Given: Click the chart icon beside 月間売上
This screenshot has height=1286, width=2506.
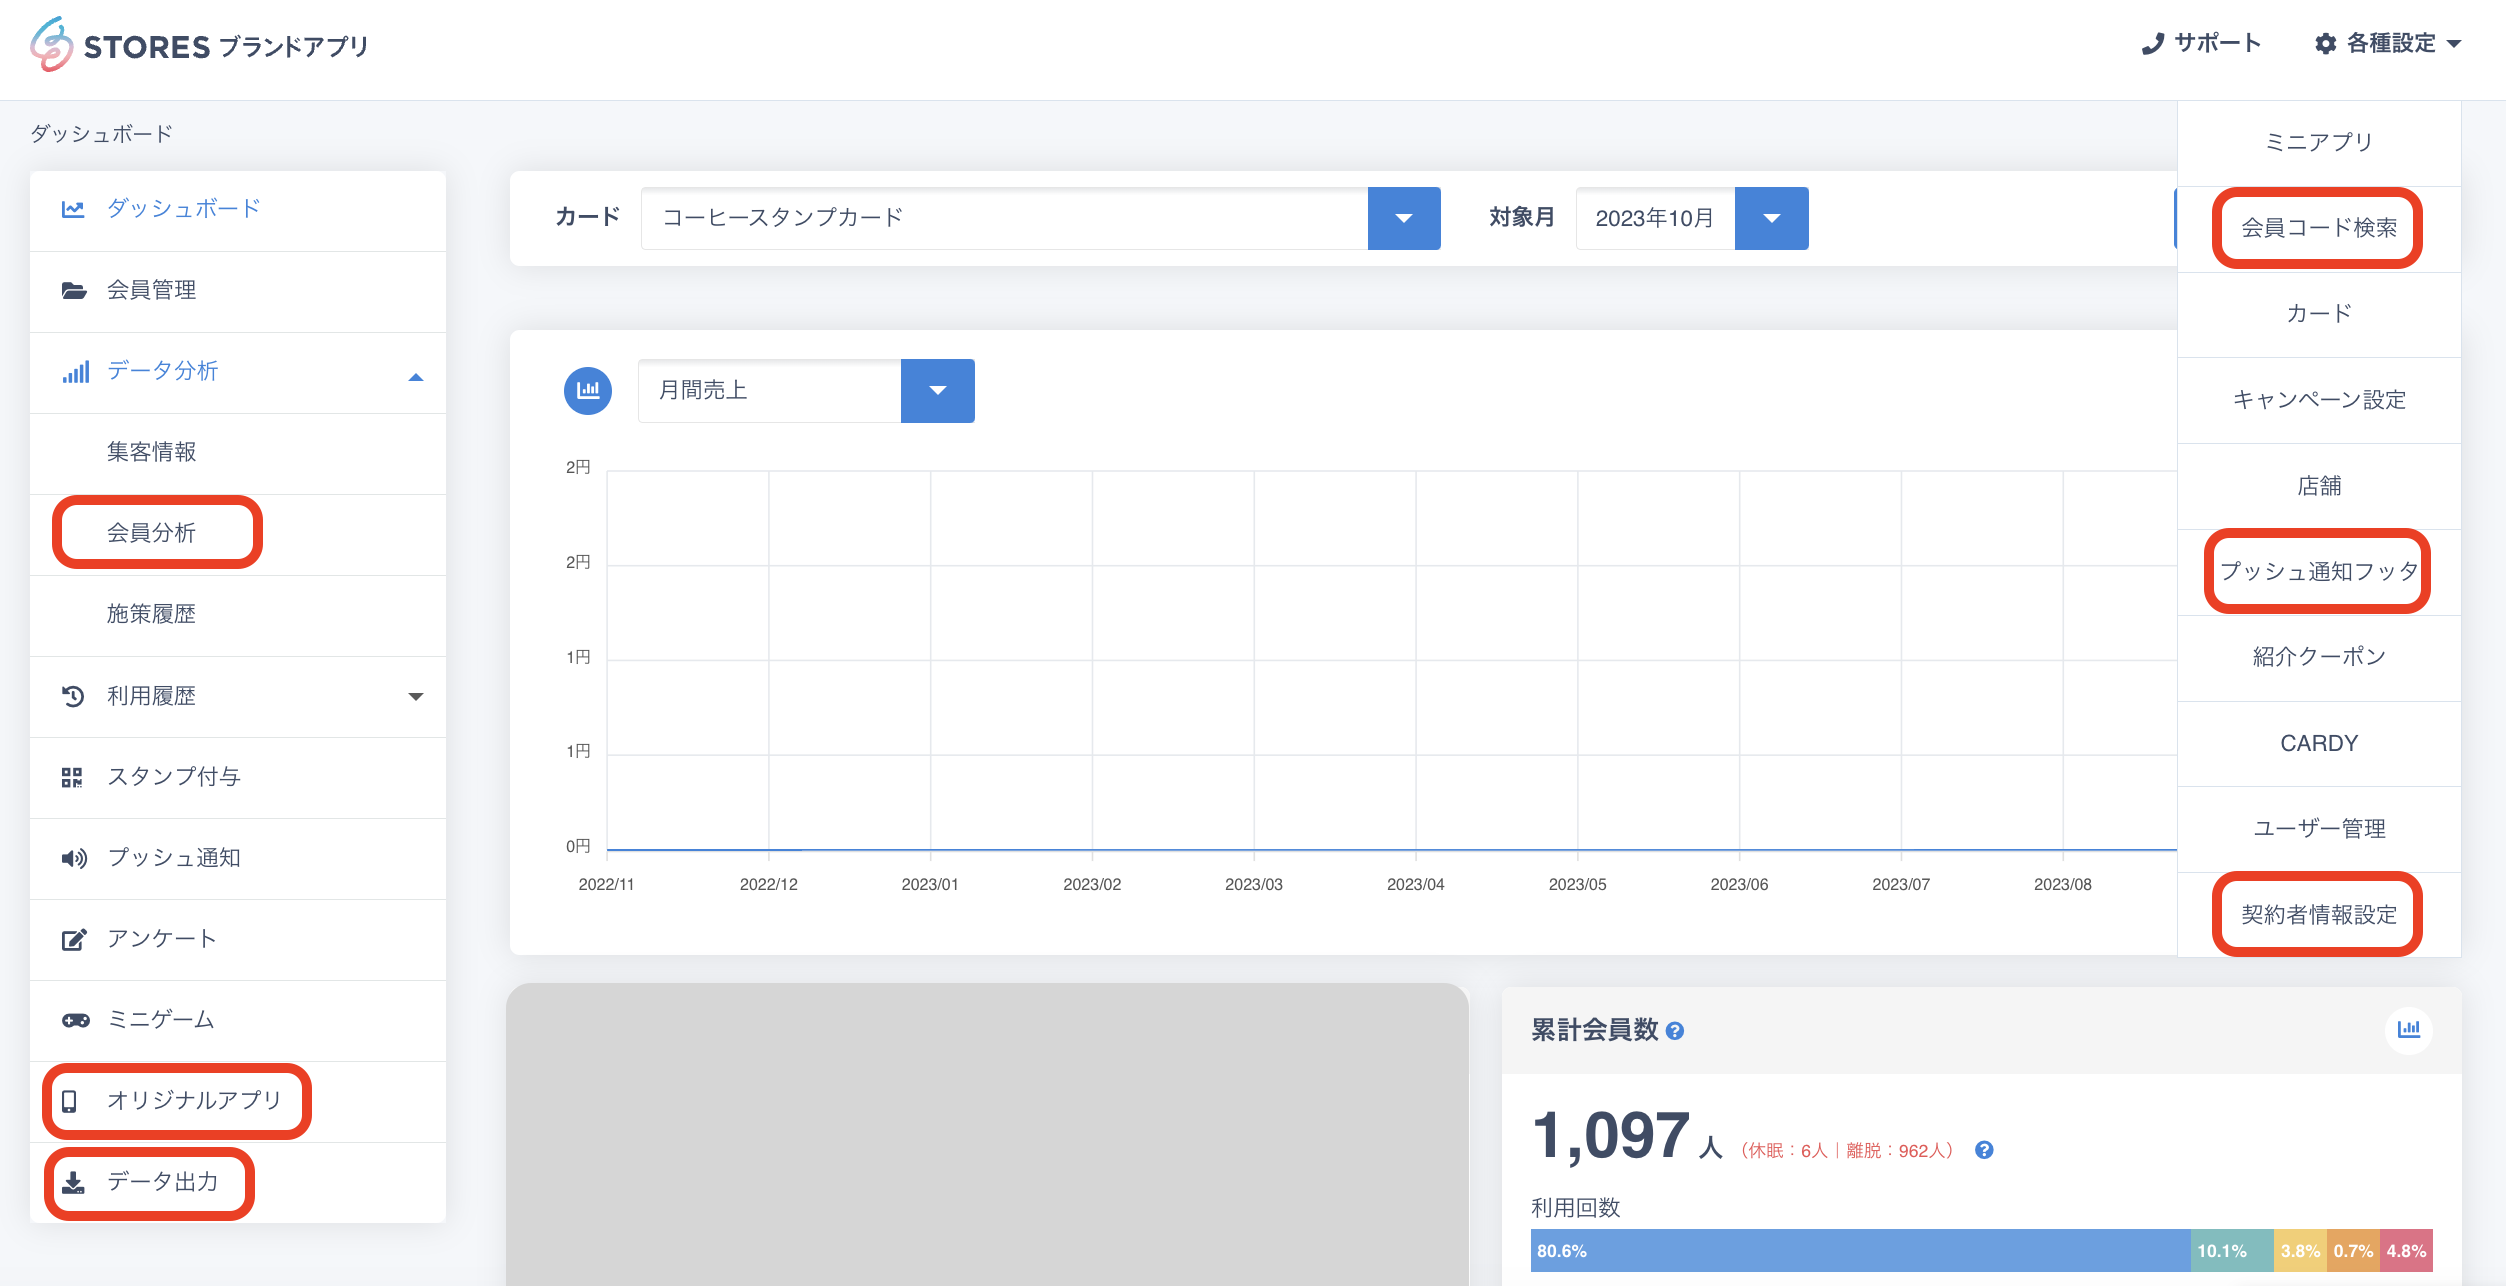Looking at the screenshot, I should [588, 390].
